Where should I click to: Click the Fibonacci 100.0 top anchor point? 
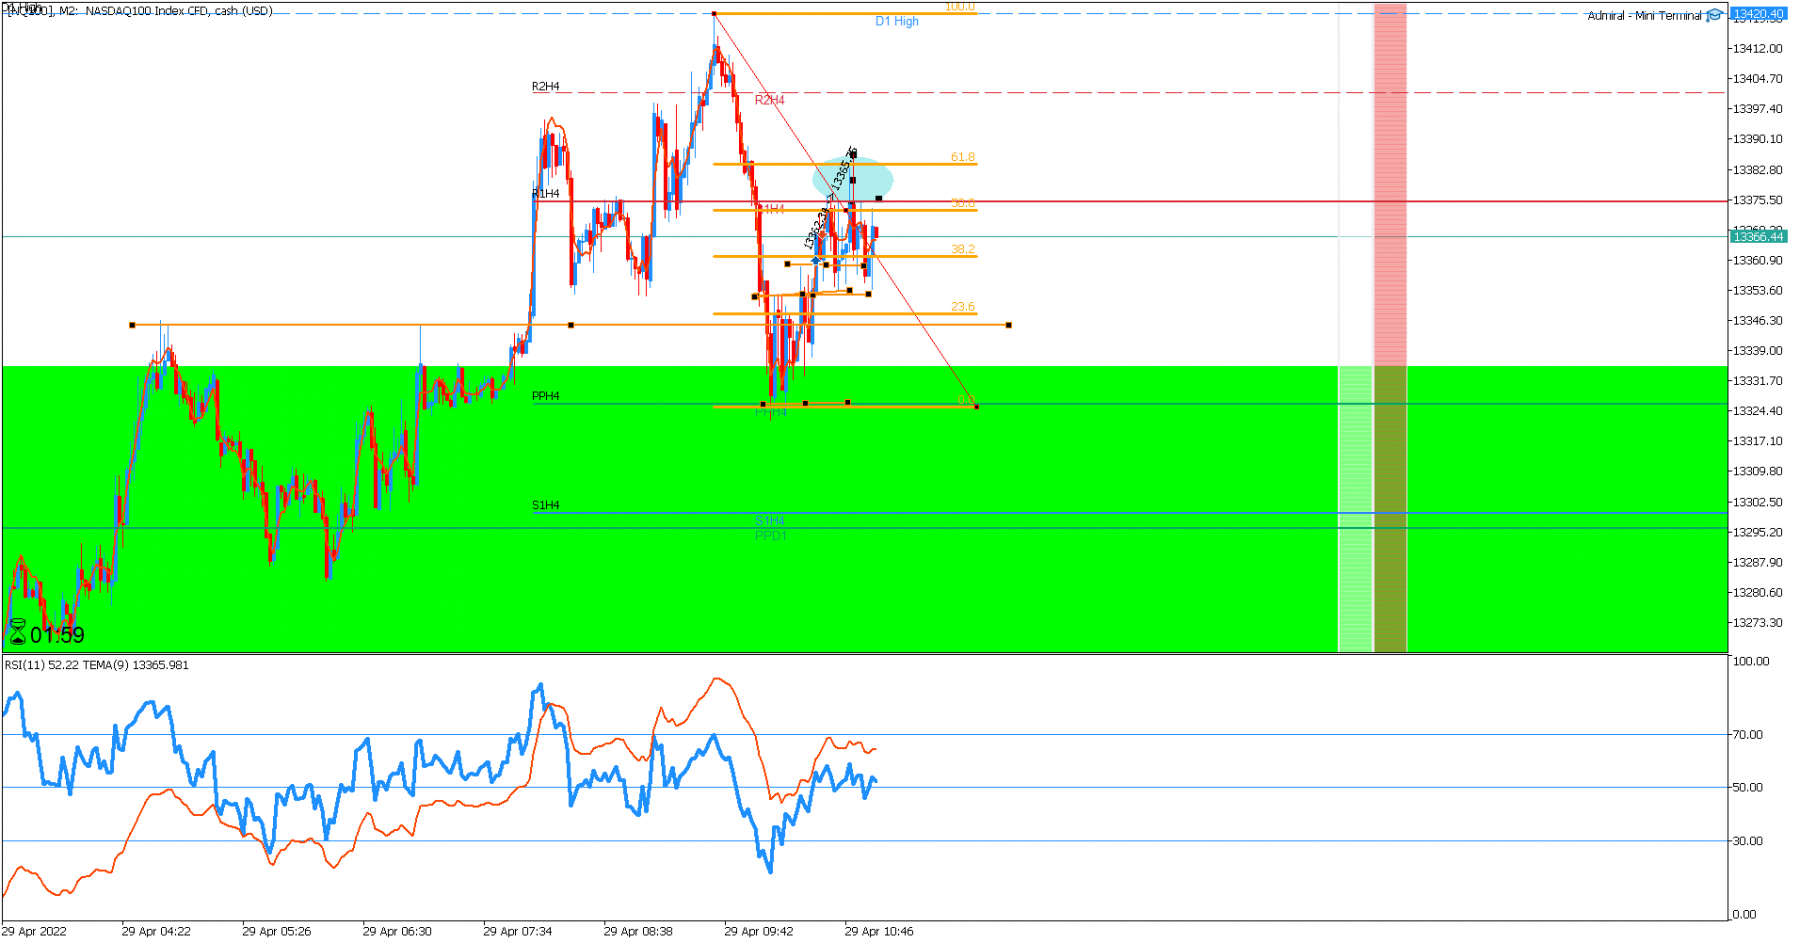pyautogui.click(x=714, y=13)
